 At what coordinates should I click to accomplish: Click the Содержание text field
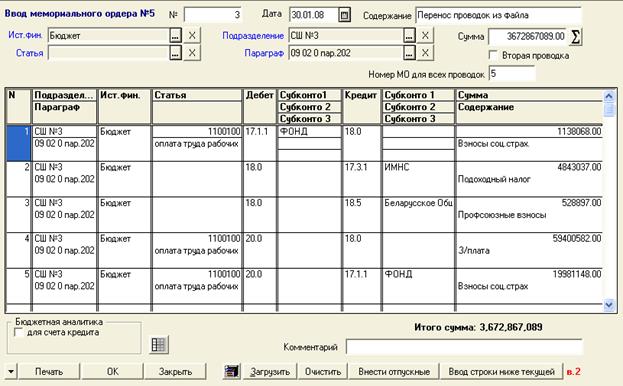498,15
